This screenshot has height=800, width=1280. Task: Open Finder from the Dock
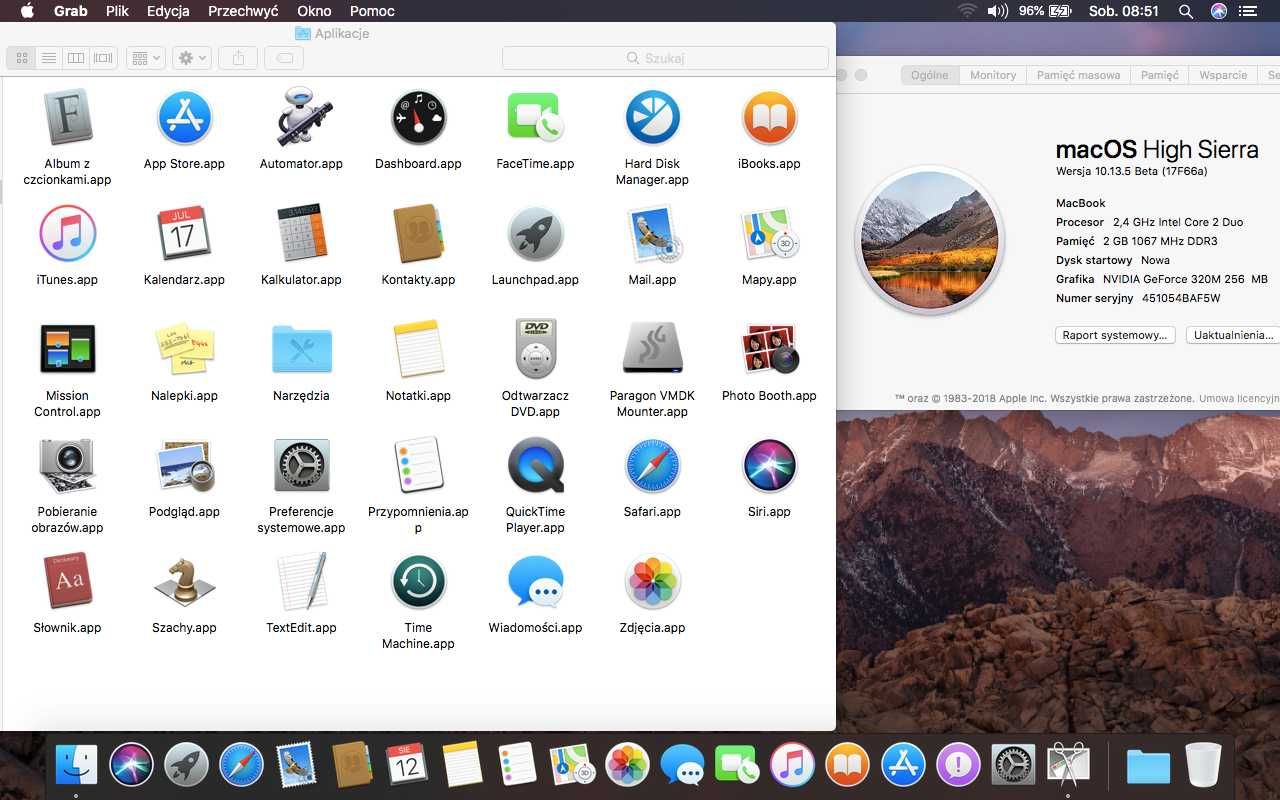(x=76, y=766)
